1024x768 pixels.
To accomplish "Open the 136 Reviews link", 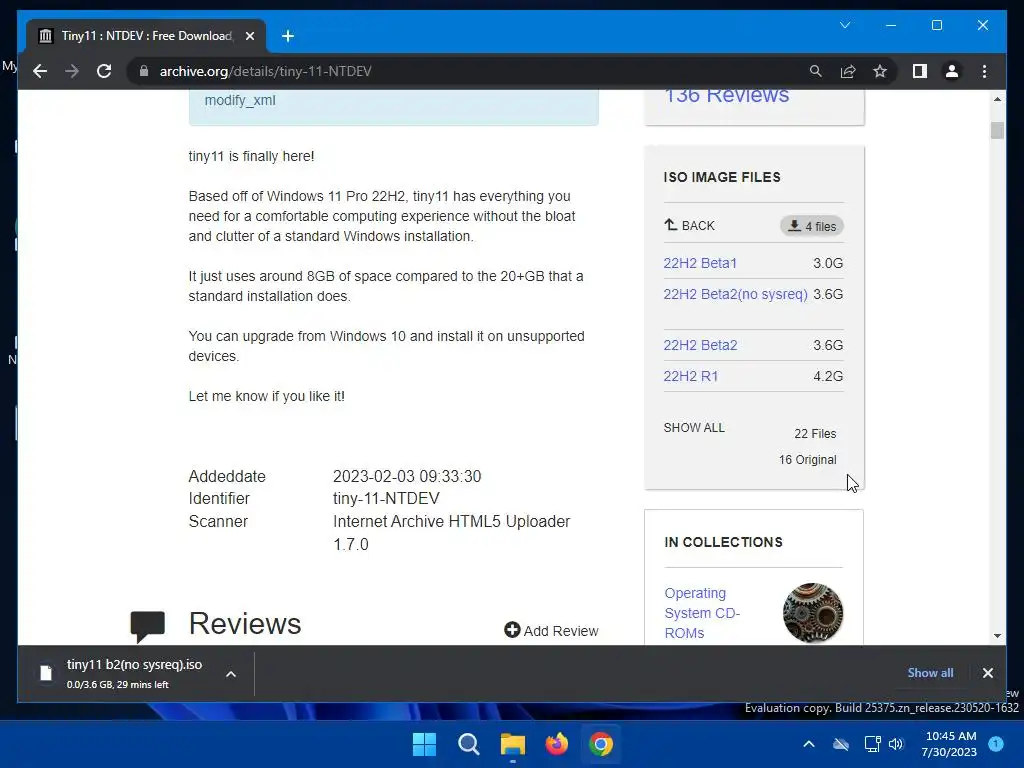I will (726, 96).
